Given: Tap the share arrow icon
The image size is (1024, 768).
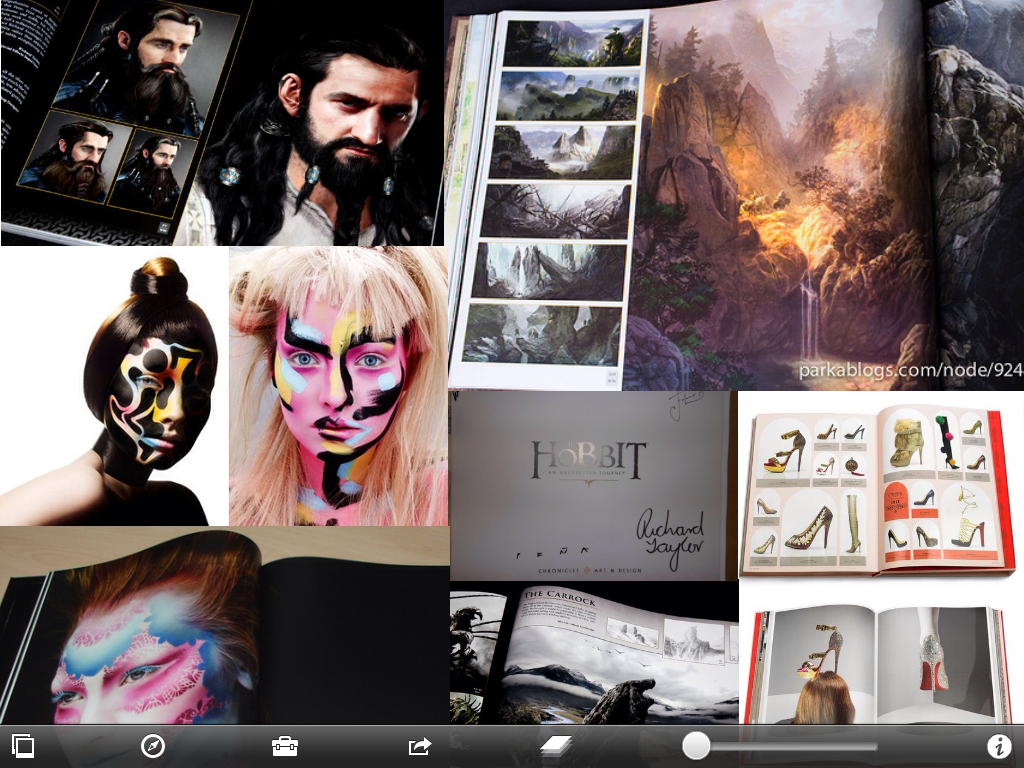Looking at the screenshot, I should [x=420, y=746].
